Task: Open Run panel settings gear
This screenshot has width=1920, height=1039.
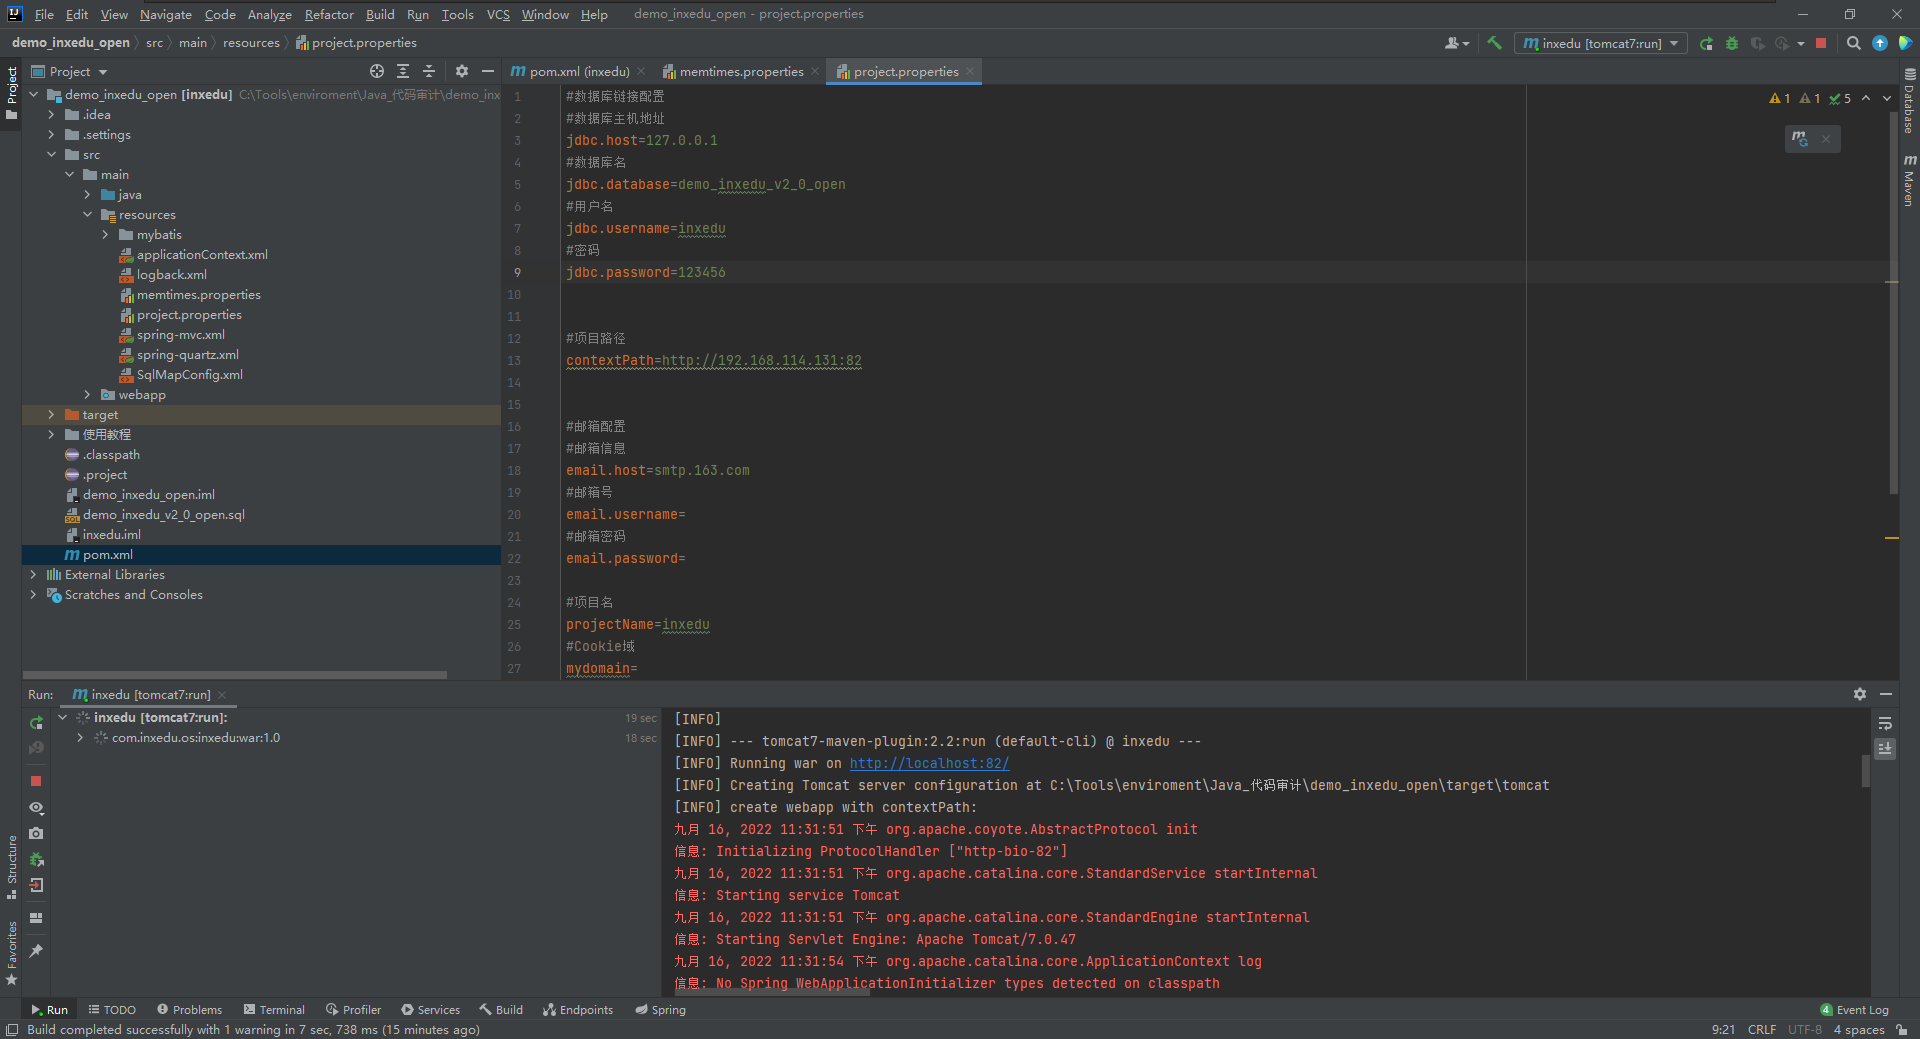Action: tap(1859, 694)
